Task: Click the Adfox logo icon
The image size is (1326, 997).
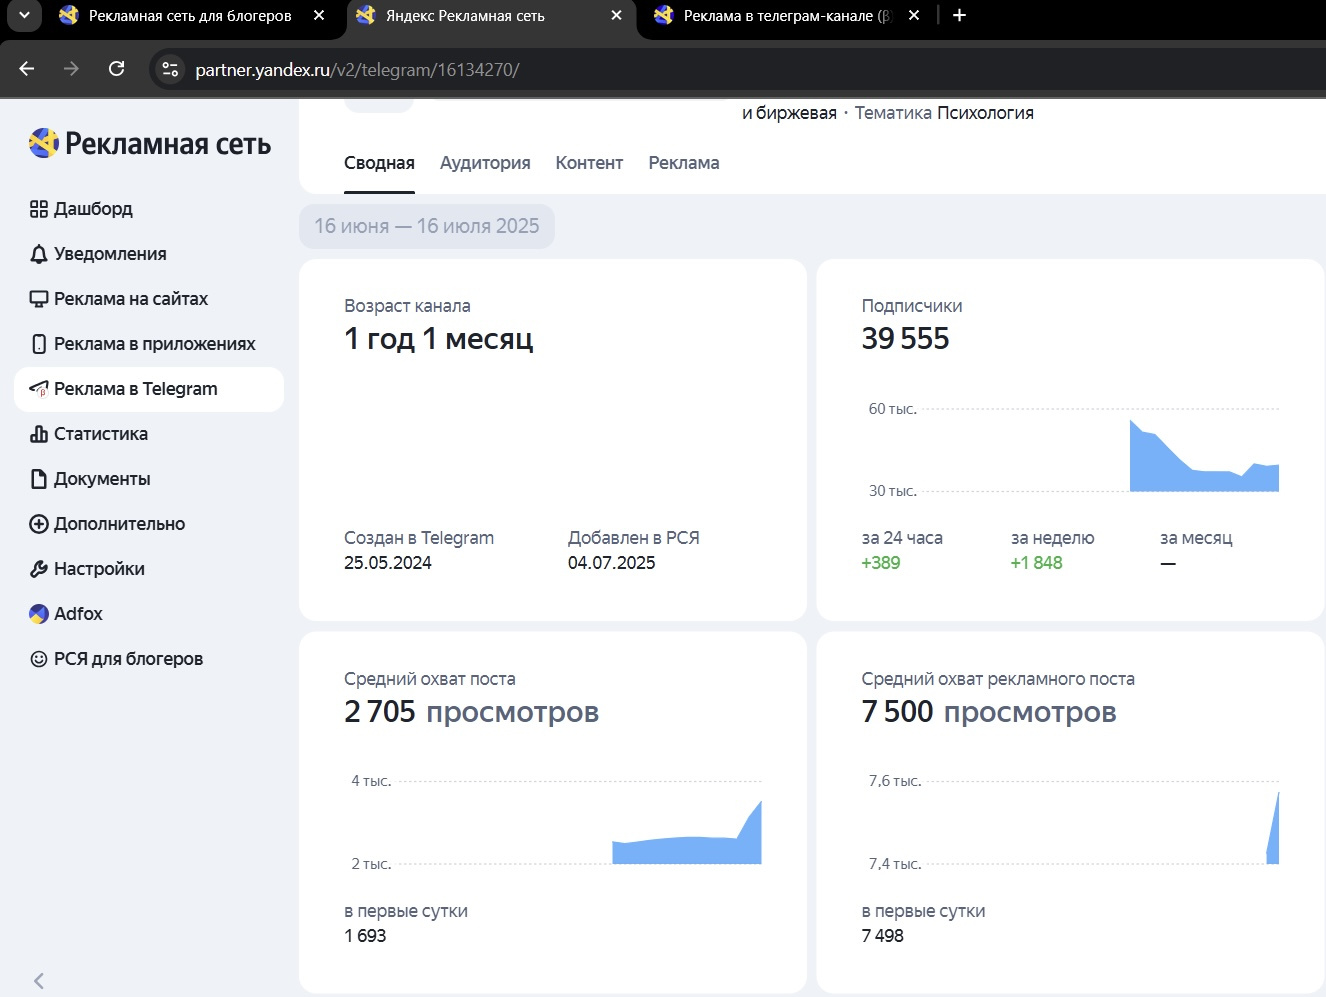Action: pyautogui.click(x=39, y=614)
